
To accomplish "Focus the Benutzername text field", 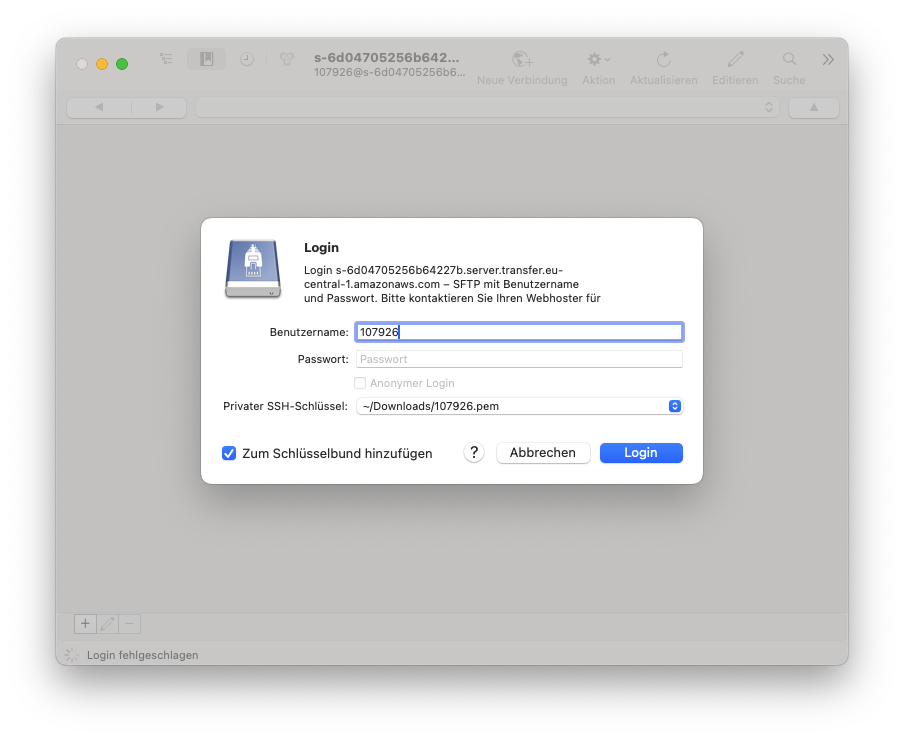I will pyautogui.click(x=519, y=332).
